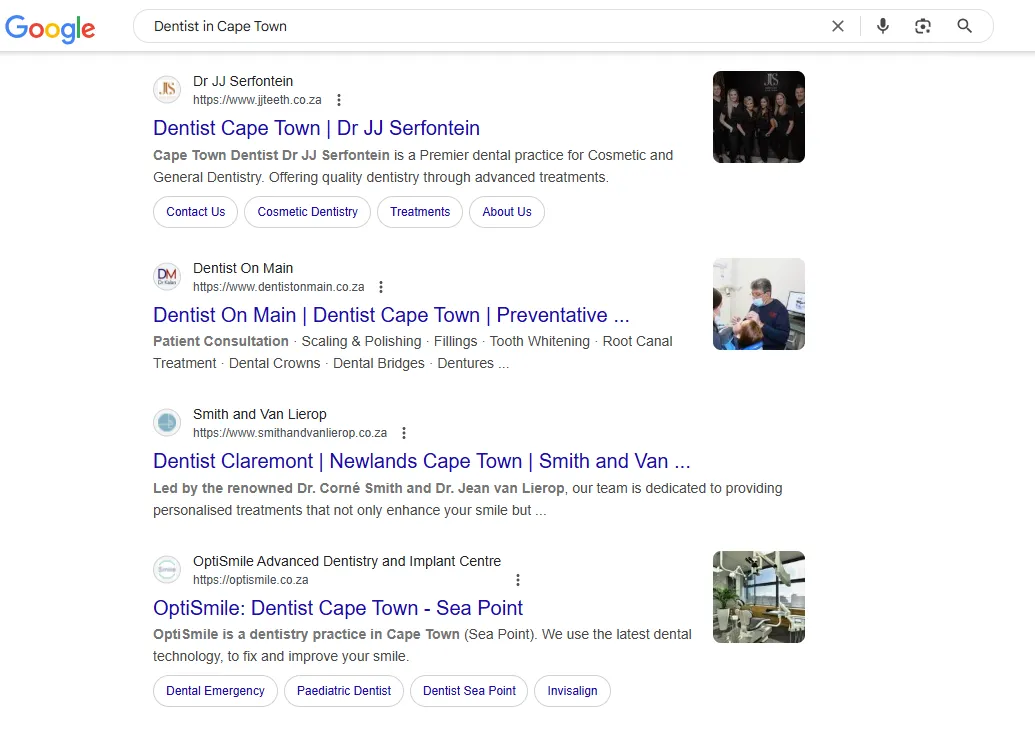Click the https://www.dentistonmain.co.za URL text
1035x732 pixels.
tap(279, 287)
